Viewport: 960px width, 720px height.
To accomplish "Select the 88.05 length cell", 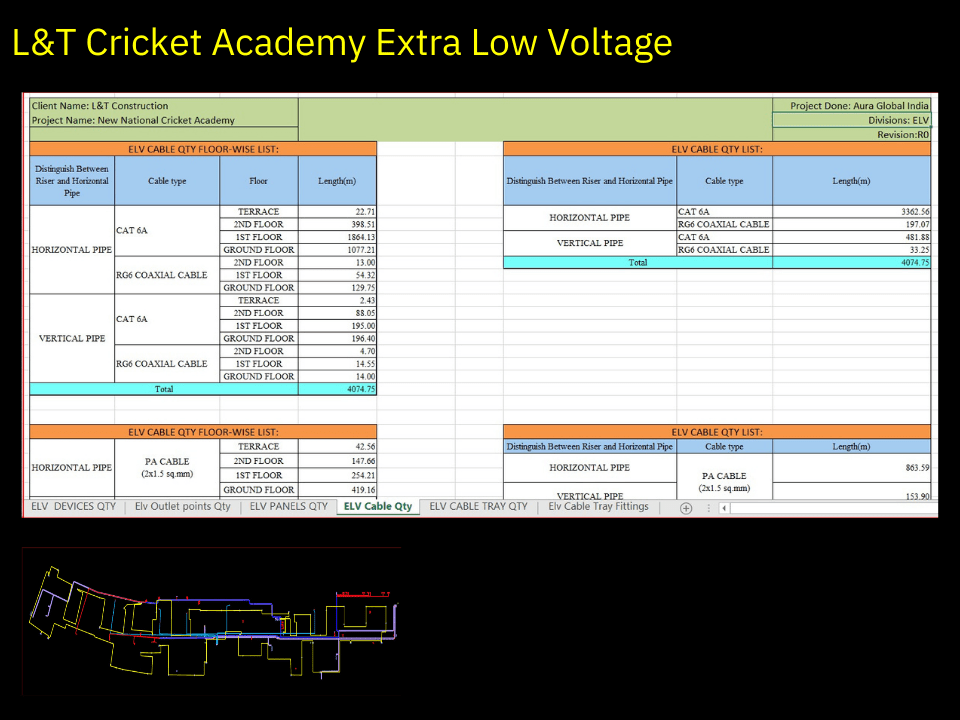I will point(337,313).
